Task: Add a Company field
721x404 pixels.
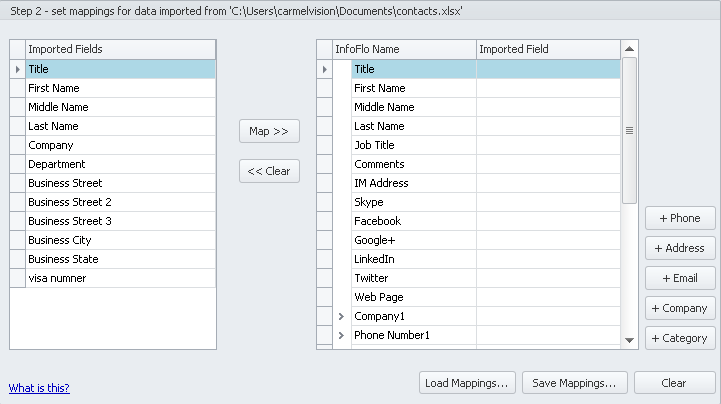Action: click(x=680, y=308)
